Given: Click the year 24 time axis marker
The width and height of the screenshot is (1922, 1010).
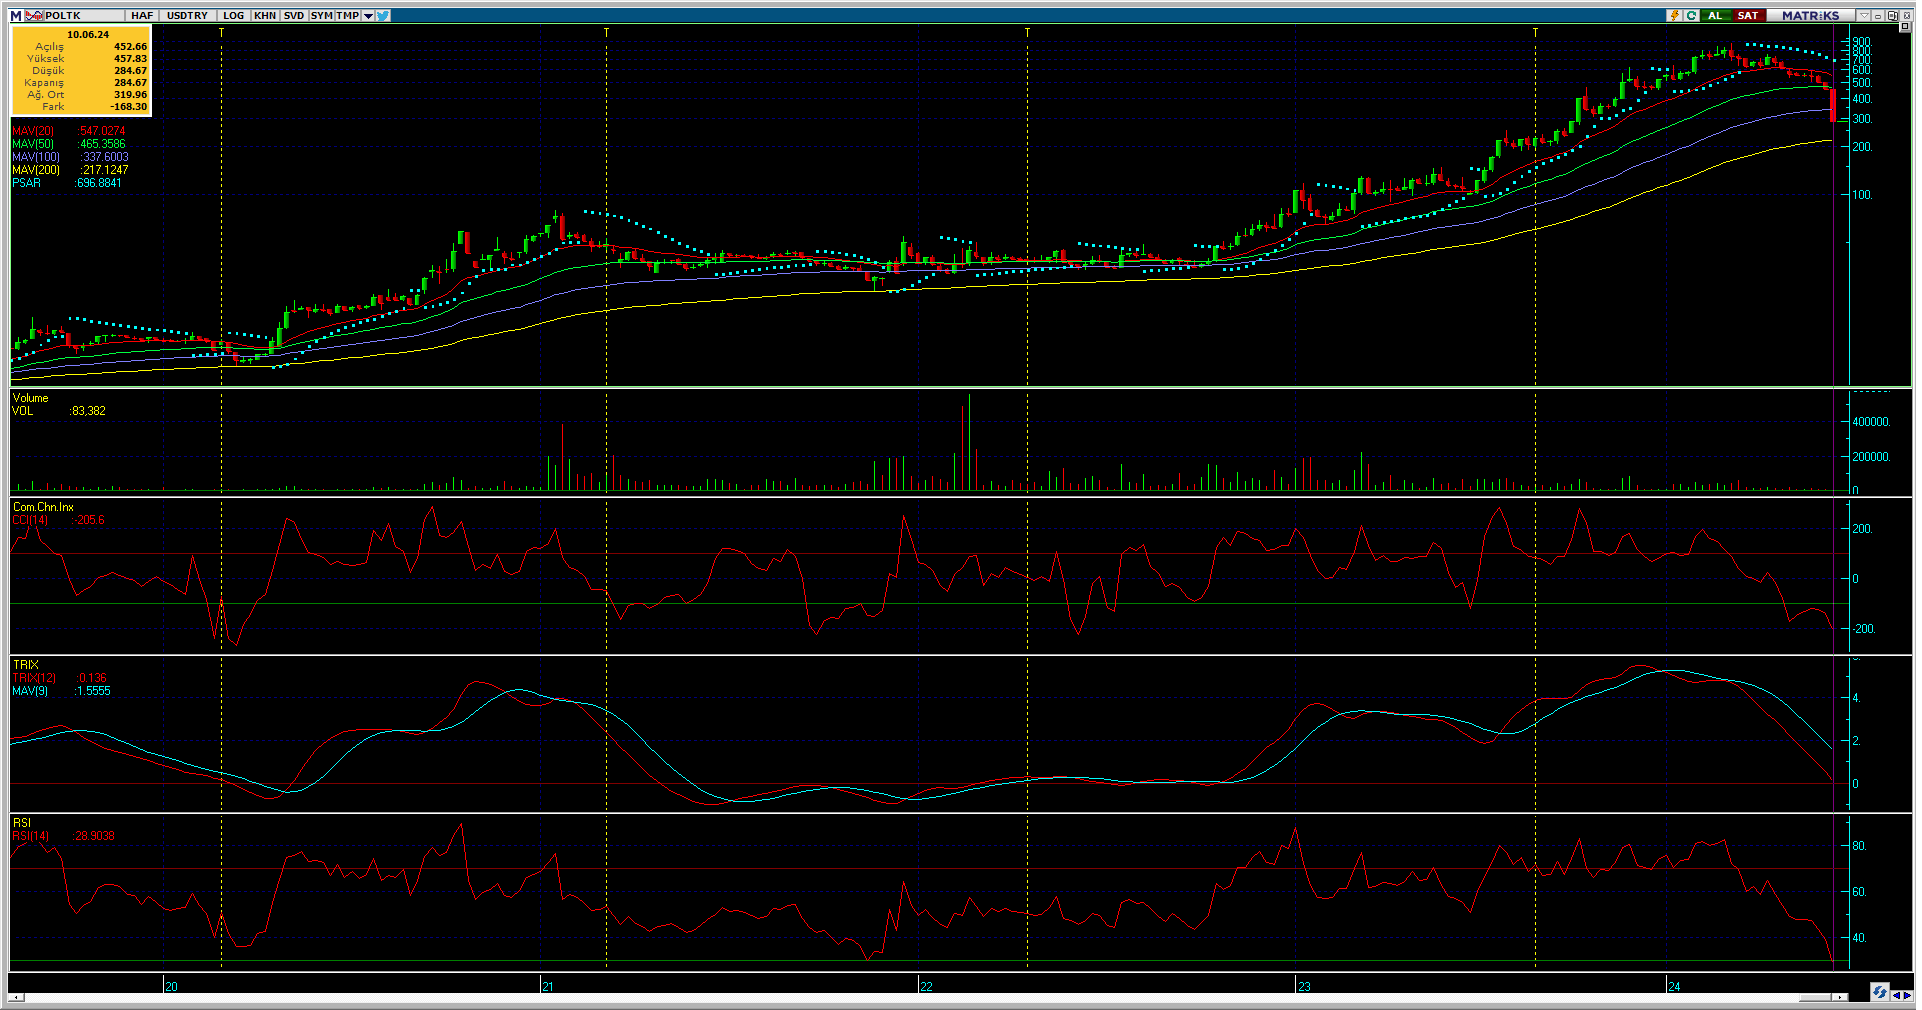Looking at the screenshot, I should point(1674,986).
